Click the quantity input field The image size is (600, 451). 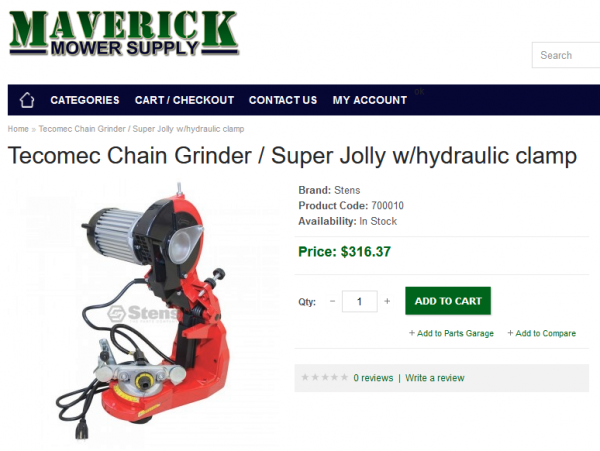click(359, 301)
